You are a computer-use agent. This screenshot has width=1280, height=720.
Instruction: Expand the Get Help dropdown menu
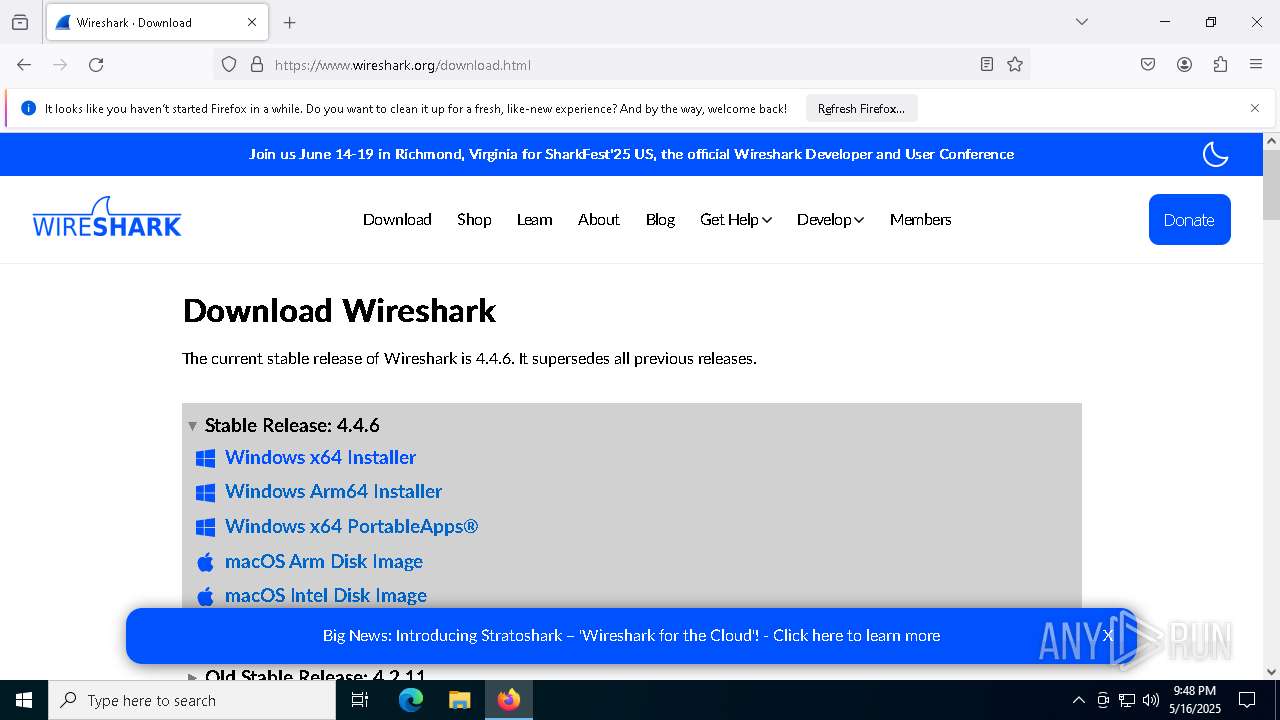click(736, 219)
